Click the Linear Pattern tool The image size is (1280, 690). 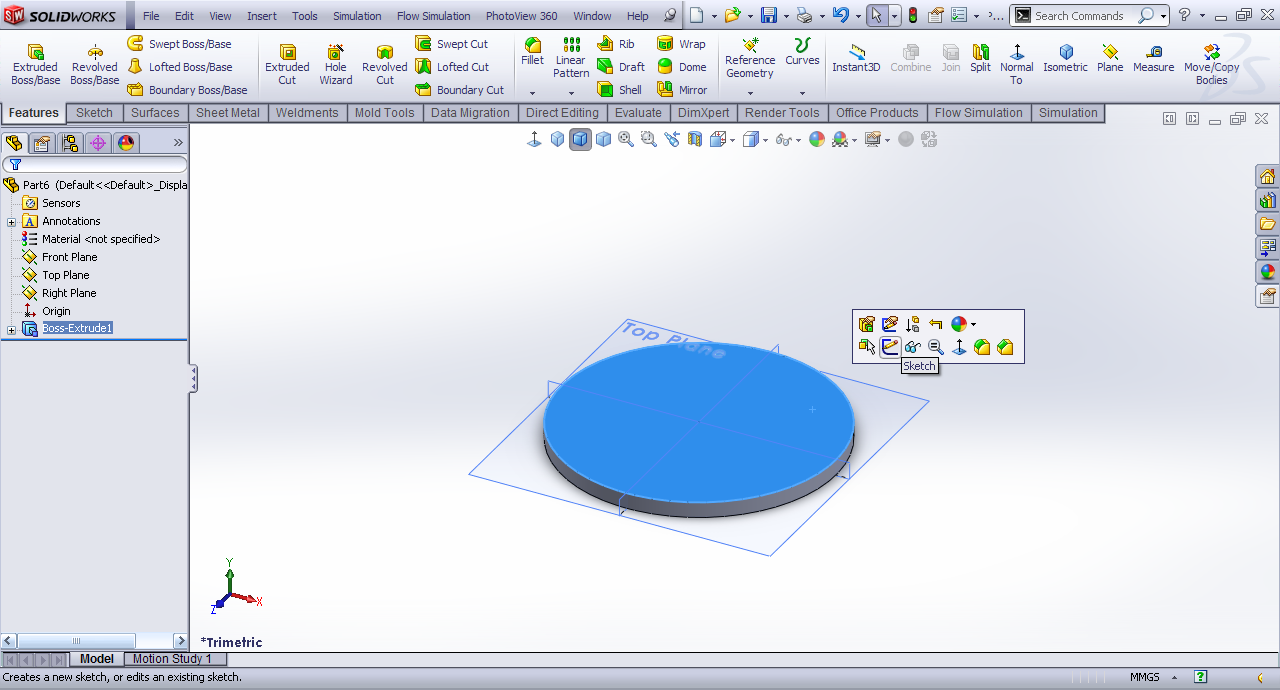[571, 58]
